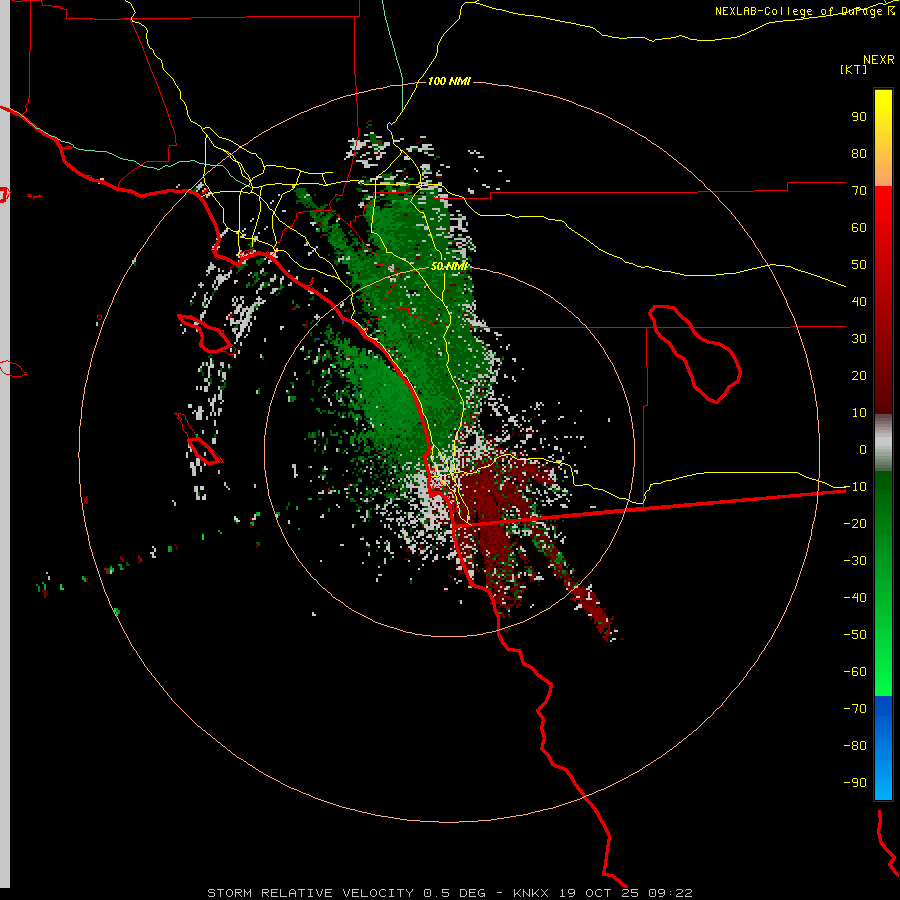Click the 50 NMI range ring label

(x=449, y=267)
